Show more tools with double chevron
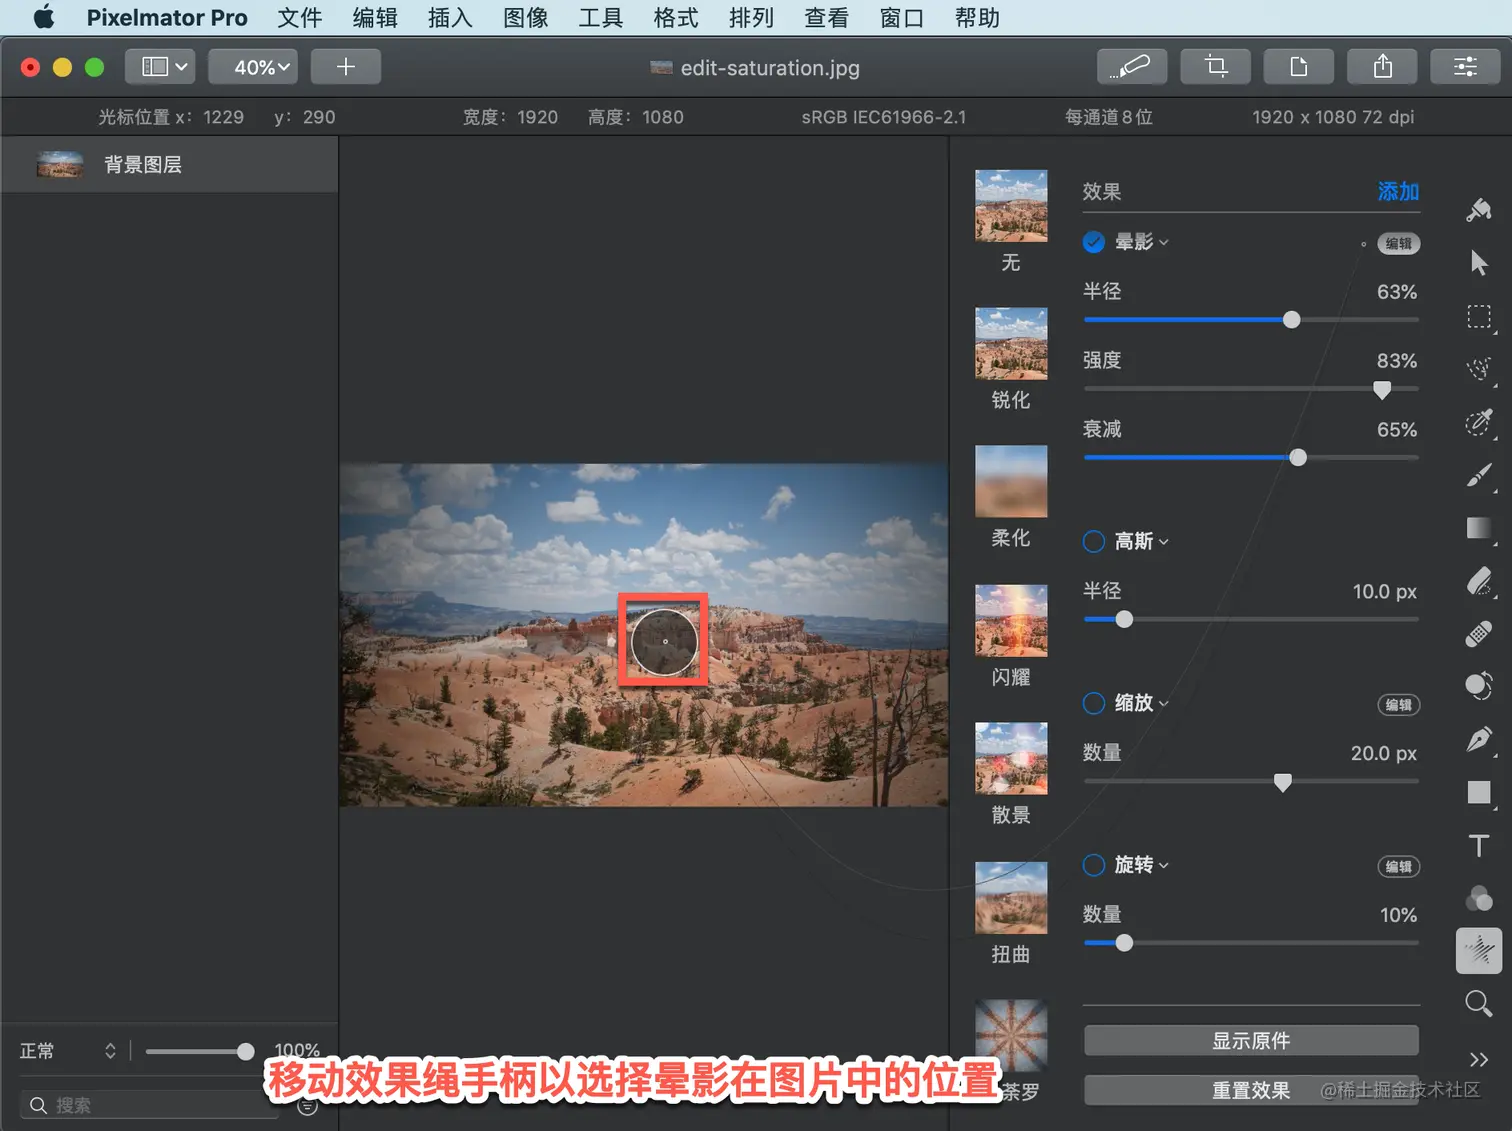1512x1131 pixels. point(1479,1060)
